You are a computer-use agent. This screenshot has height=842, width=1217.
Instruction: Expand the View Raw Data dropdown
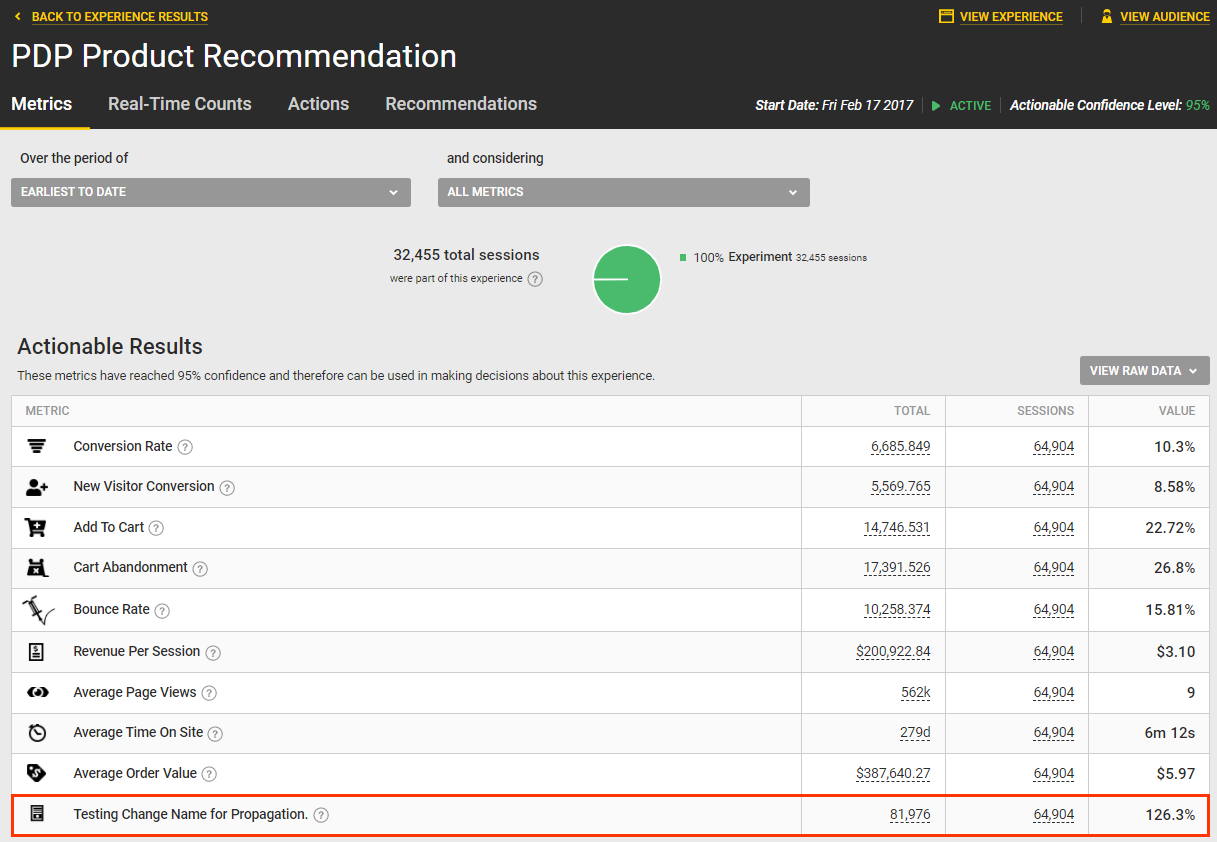tap(1145, 370)
